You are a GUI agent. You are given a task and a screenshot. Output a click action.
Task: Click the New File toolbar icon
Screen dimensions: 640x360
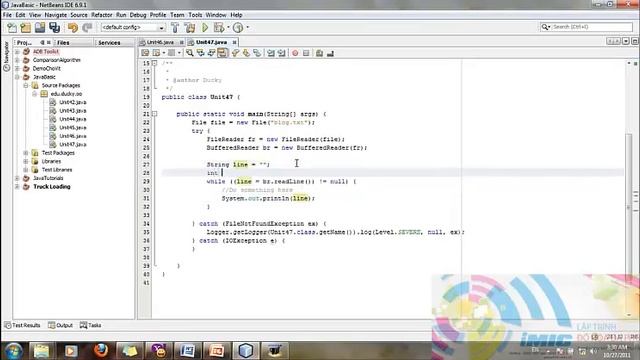point(12,27)
